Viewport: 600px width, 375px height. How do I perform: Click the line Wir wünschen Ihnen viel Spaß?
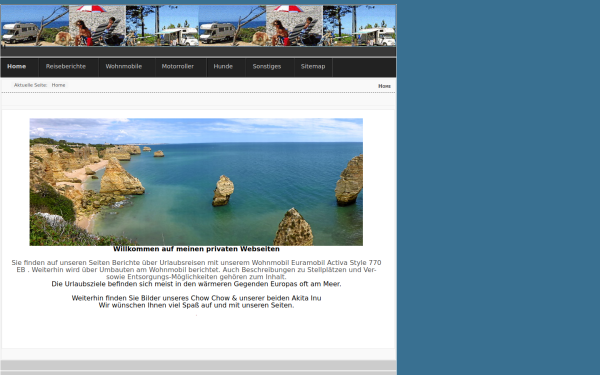click(196, 305)
